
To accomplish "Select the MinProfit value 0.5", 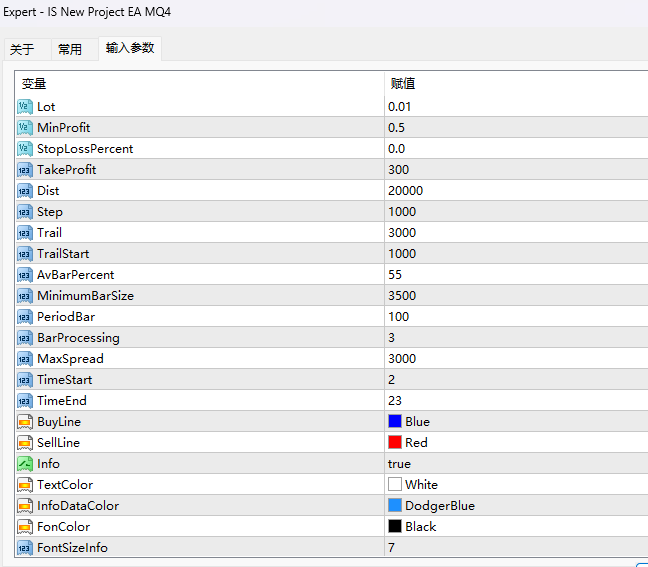I will [x=396, y=128].
